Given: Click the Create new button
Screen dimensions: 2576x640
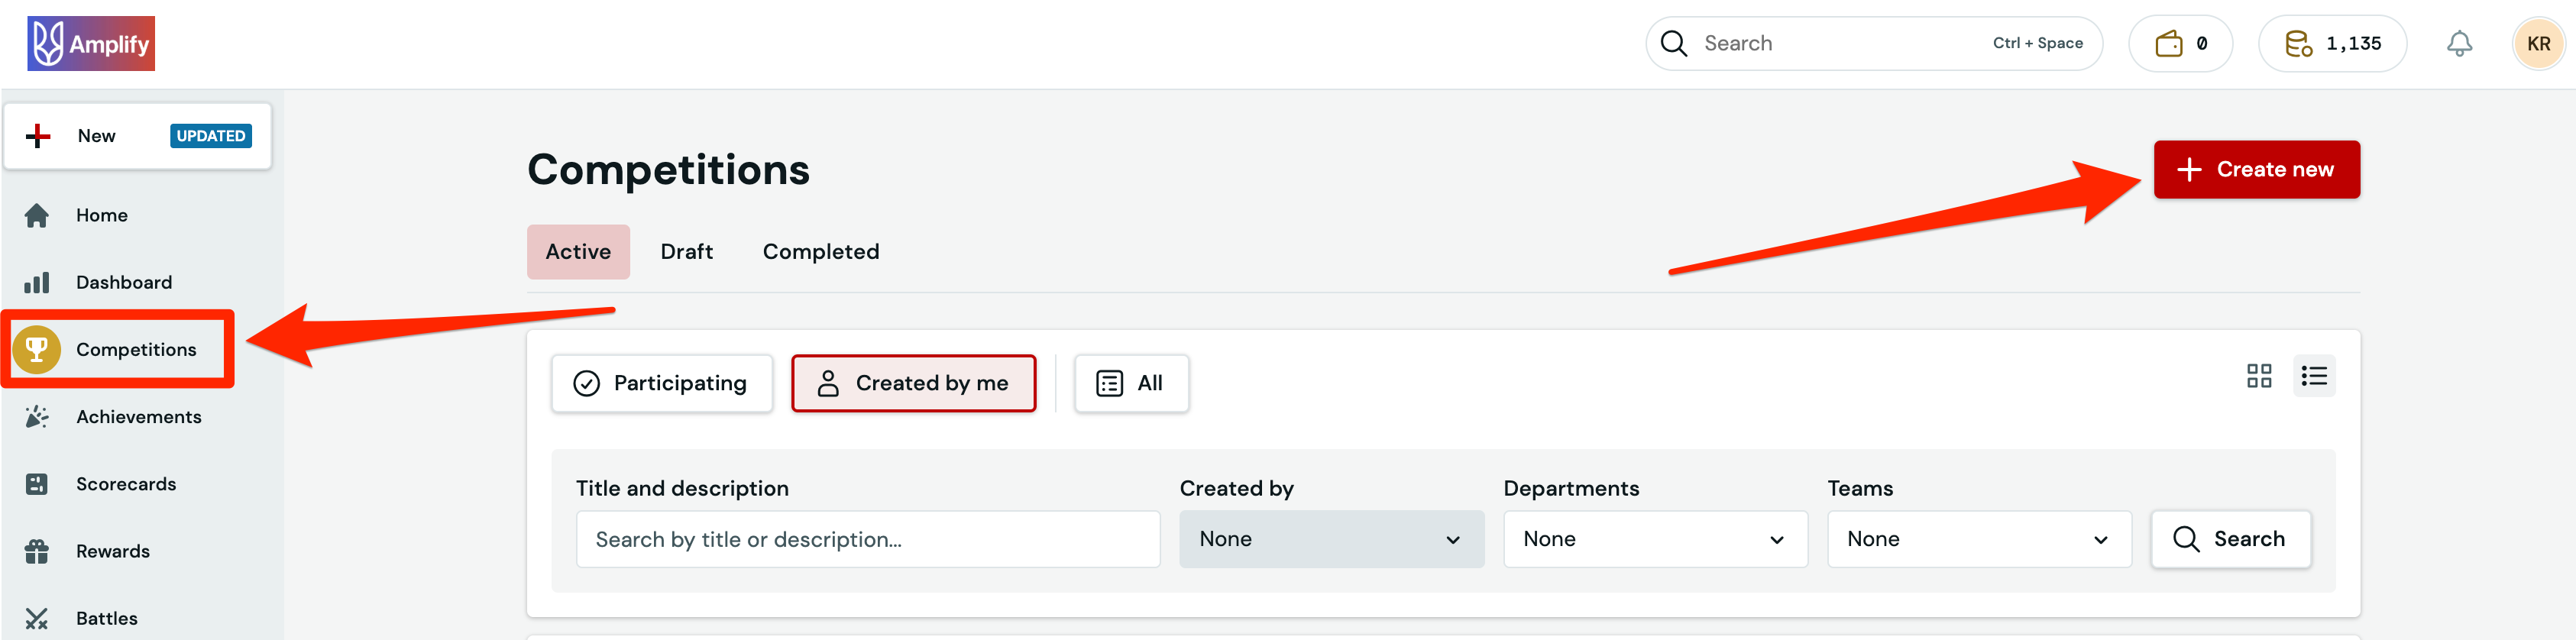Looking at the screenshot, I should tap(2256, 169).
